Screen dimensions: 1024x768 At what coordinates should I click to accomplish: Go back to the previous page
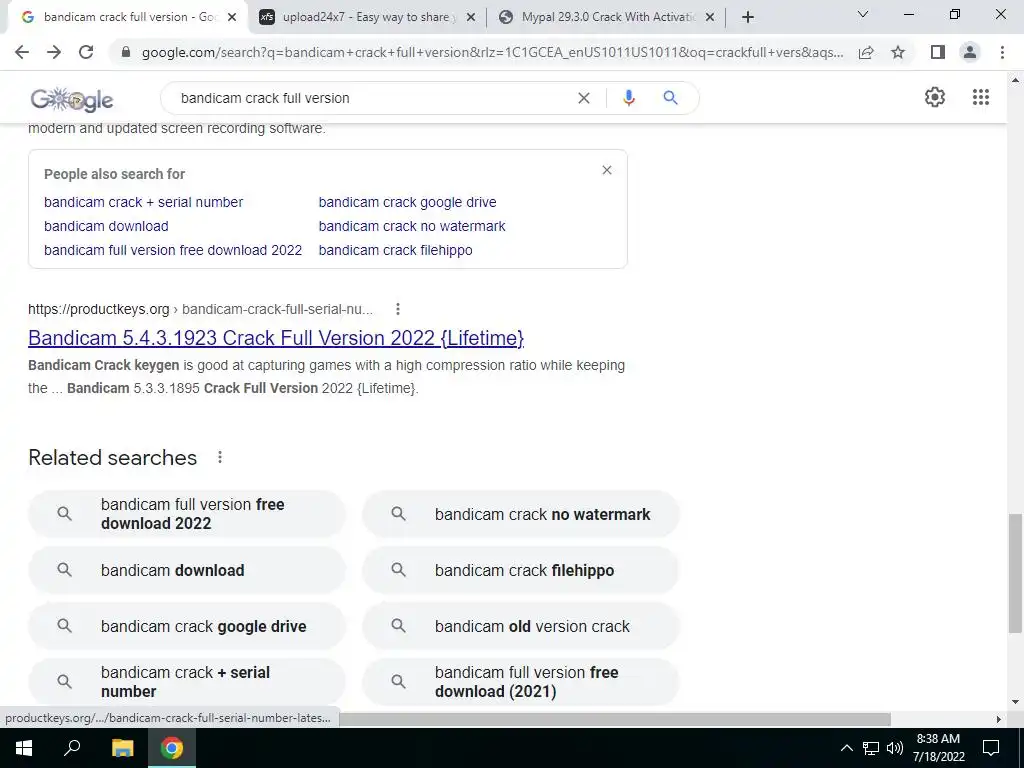click(x=22, y=52)
